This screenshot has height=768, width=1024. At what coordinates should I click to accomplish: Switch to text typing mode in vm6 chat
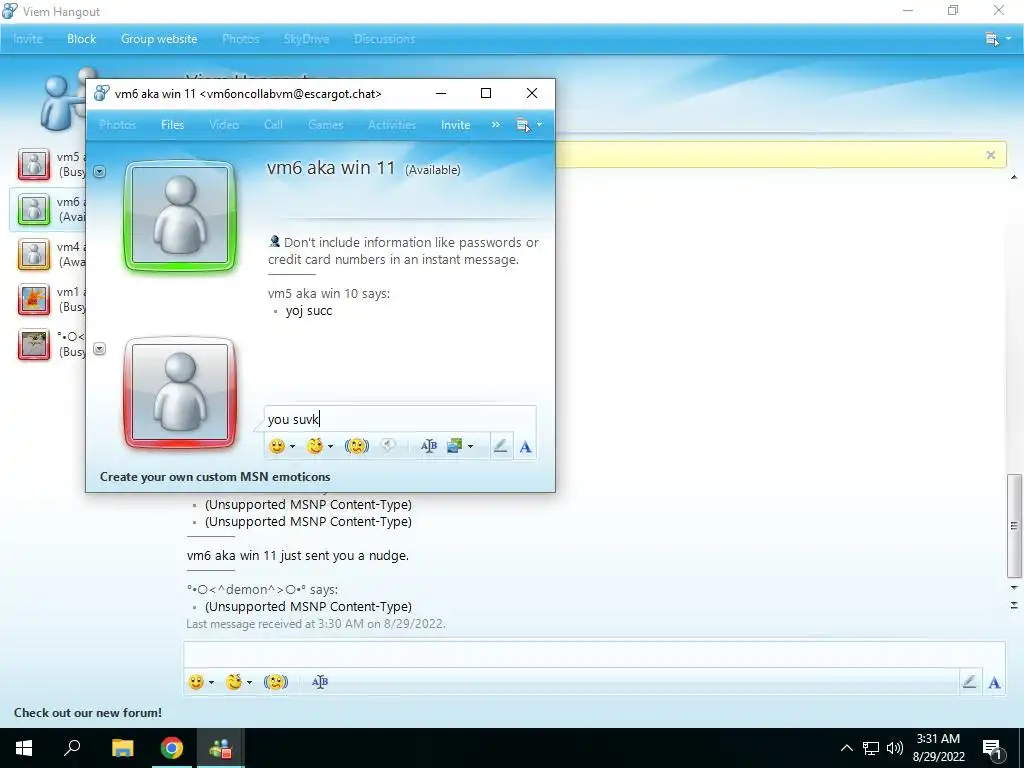525,447
